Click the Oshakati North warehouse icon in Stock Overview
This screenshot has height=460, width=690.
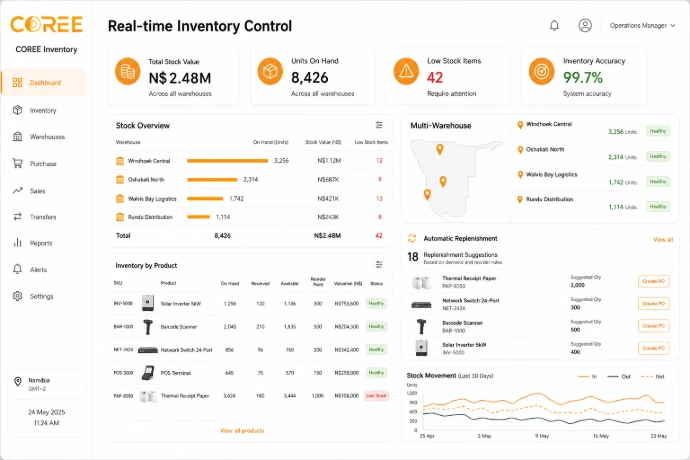click(x=120, y=179)
